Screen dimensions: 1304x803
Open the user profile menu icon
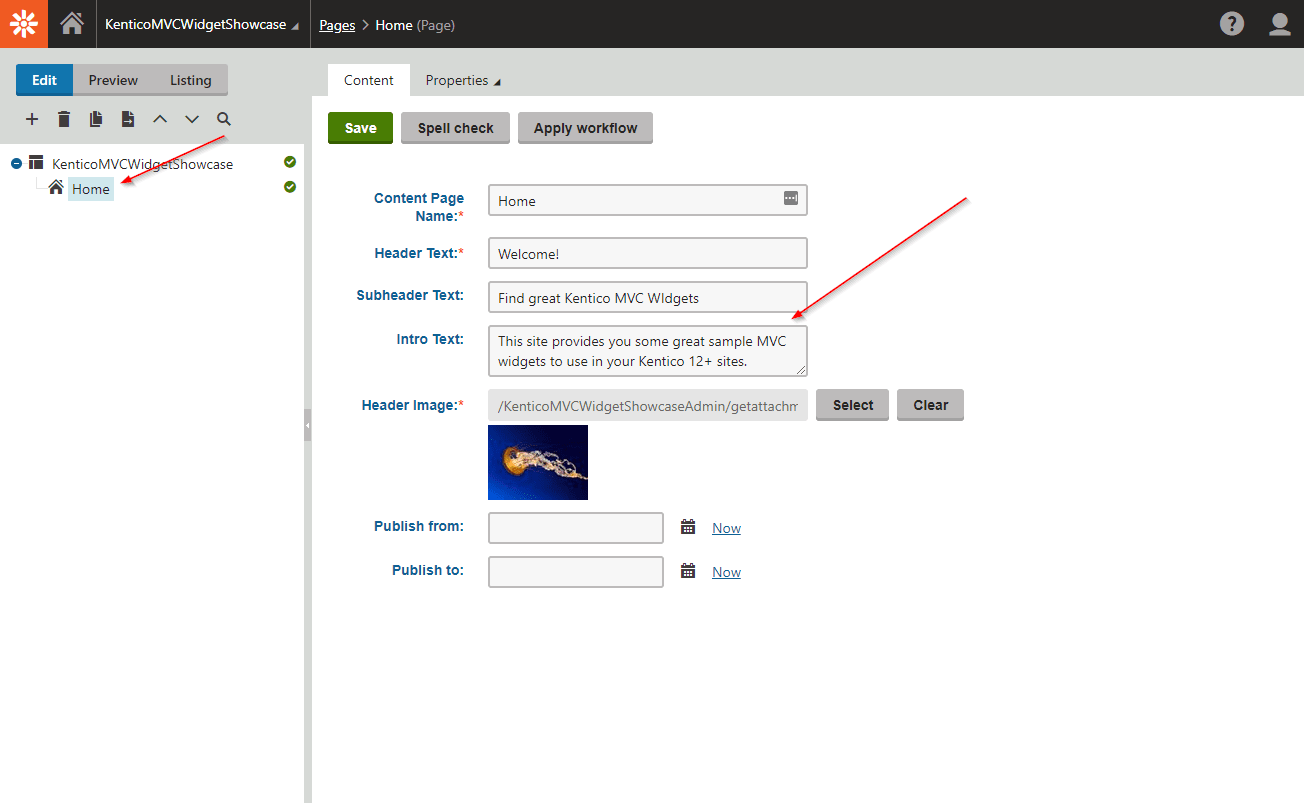(x=1280, y=24)
